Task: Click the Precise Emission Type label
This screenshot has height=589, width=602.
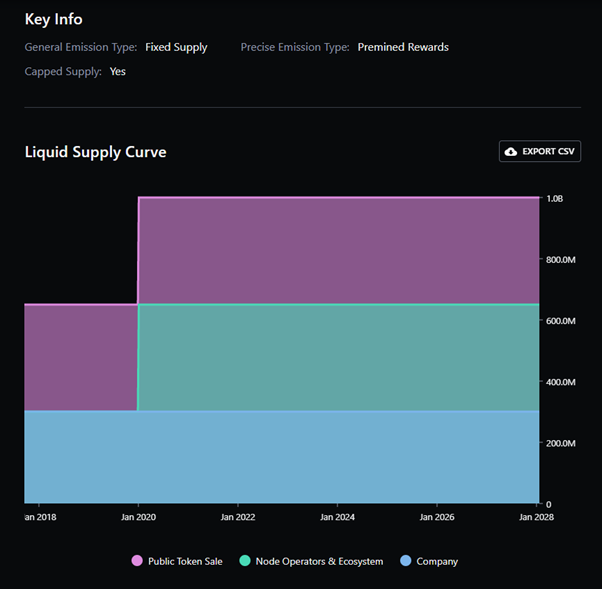Action: (295, 47)
